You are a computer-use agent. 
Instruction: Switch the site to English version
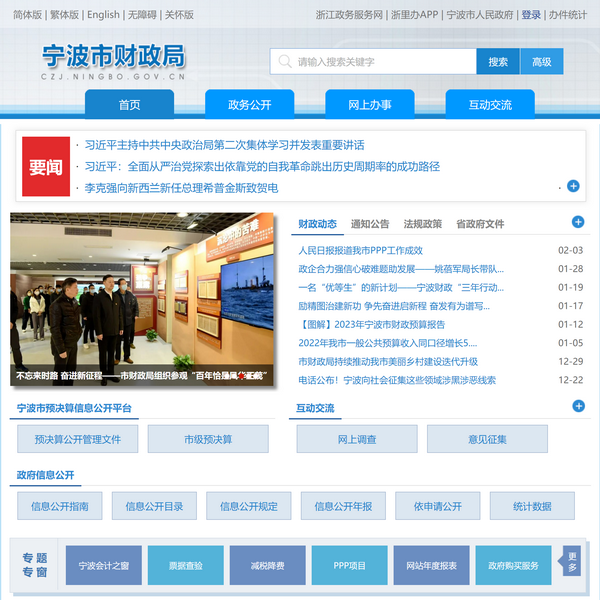click(102, 15)
